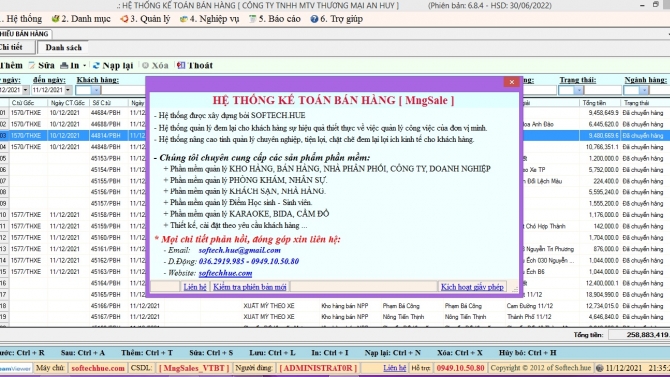Screen dimensions: 670x377
Task: Select highlighted row 44814/PBH
Action: coord(105,135)
